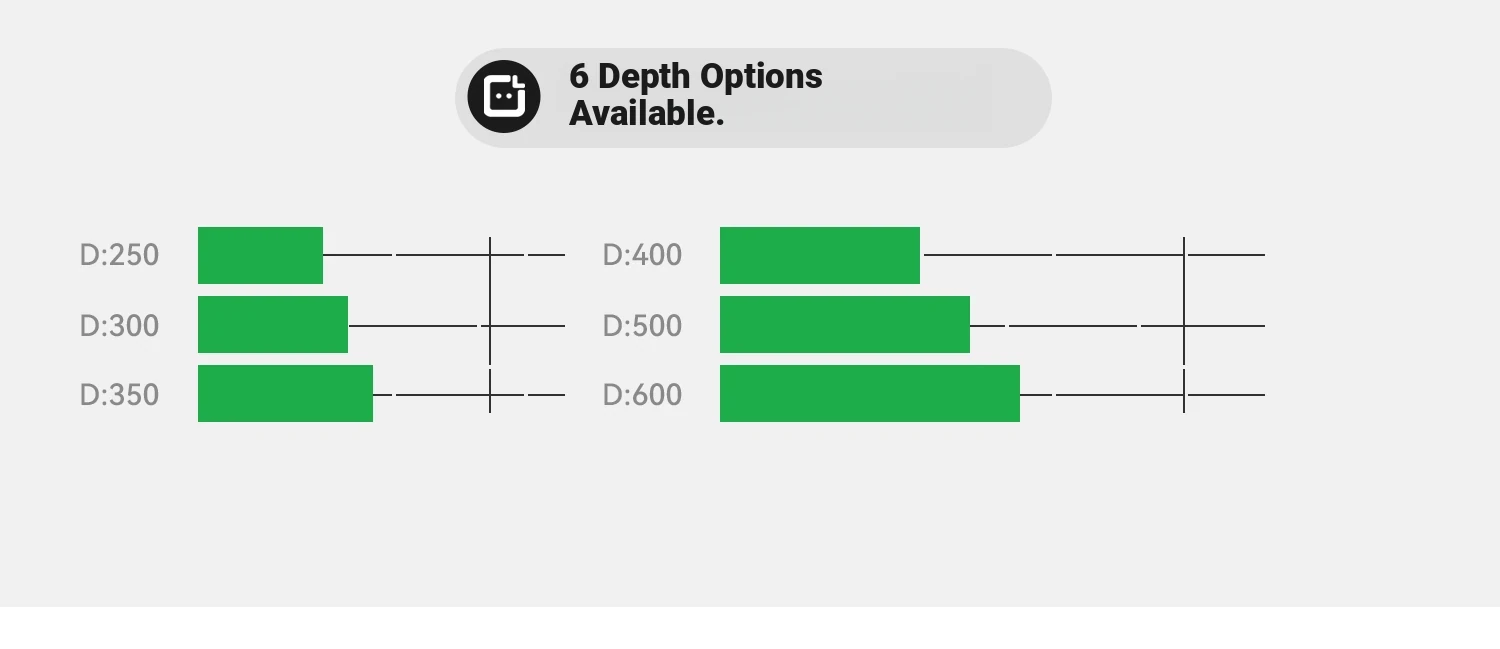Image resolution: width=1500 pixels, height=649 pixels.
Task: Select the D:250 depth label
Action: point(119,255)
